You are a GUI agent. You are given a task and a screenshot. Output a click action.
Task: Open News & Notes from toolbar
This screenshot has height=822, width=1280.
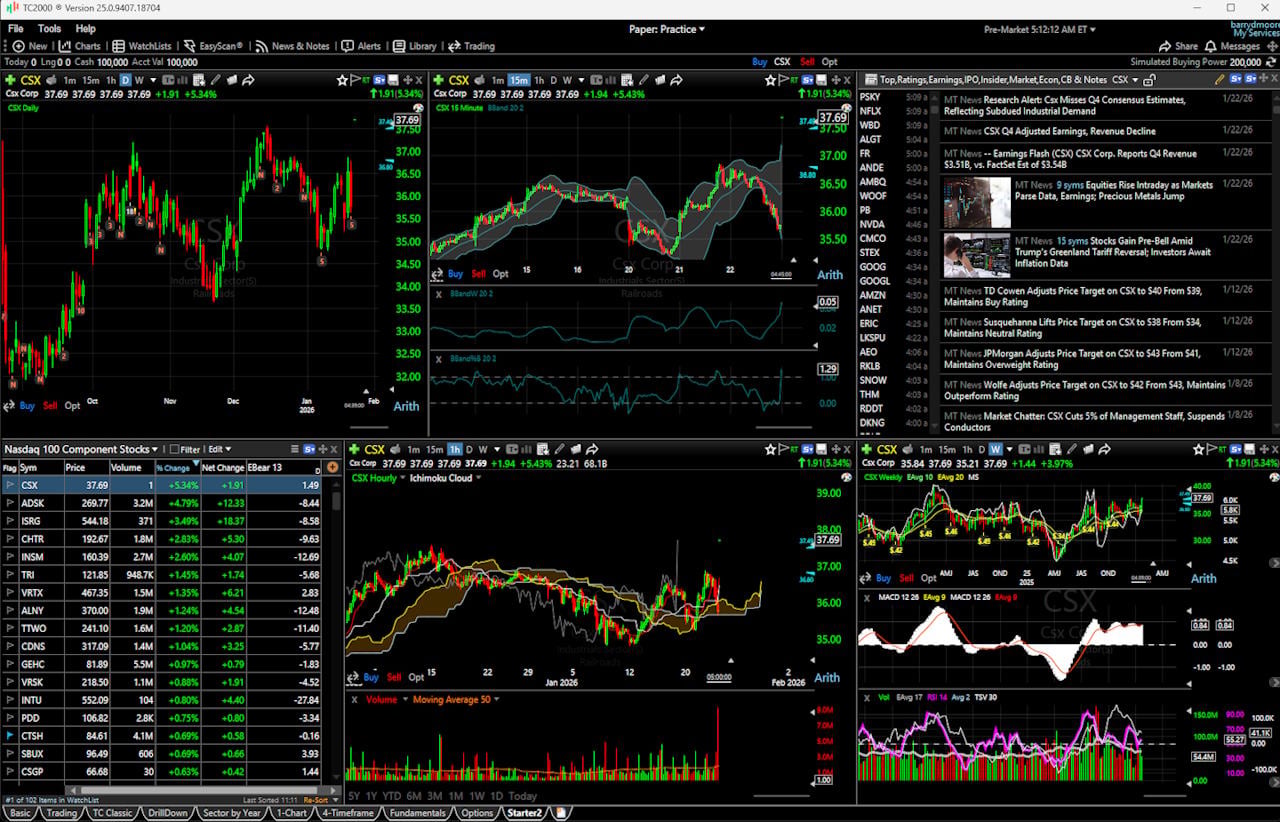tap(292, 46)
